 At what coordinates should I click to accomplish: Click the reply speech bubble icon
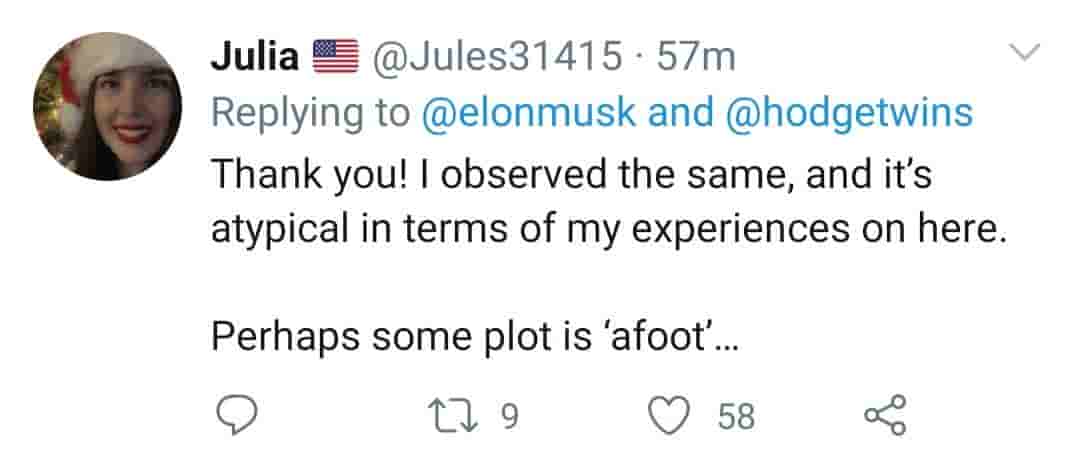pyautogui.click(x=238, y=415)
